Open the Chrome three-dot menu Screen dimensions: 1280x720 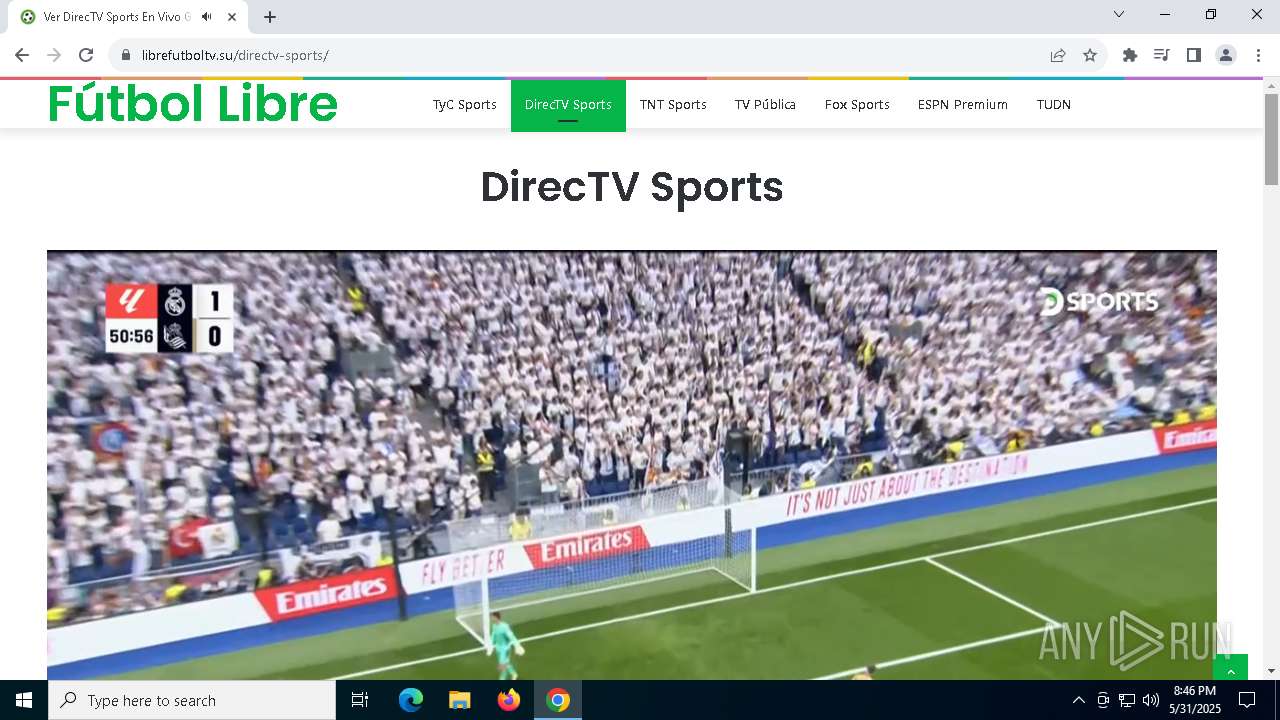pyautogui.click(x=1258, y=55)
